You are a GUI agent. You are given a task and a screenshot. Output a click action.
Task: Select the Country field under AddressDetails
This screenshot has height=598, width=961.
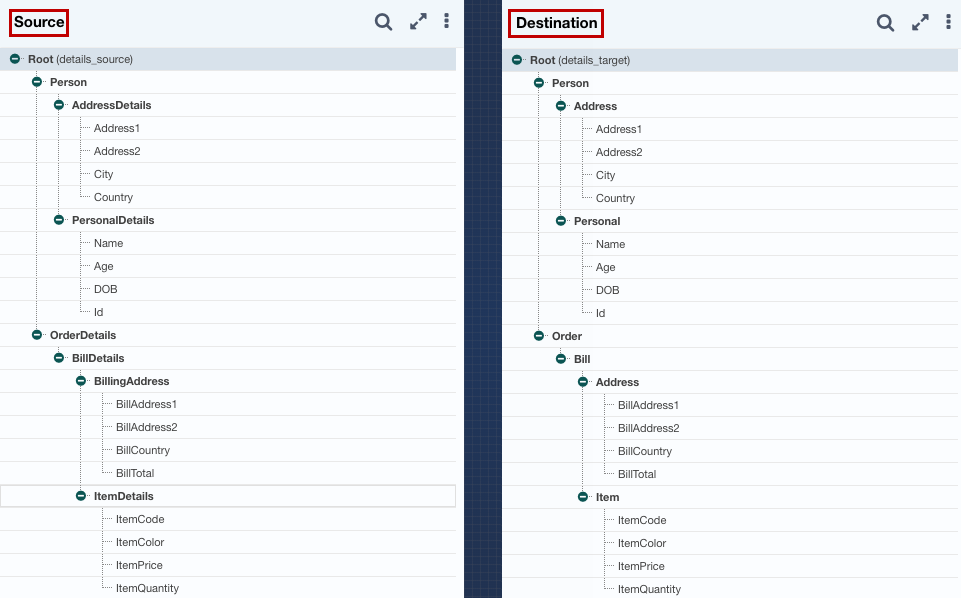113,197
